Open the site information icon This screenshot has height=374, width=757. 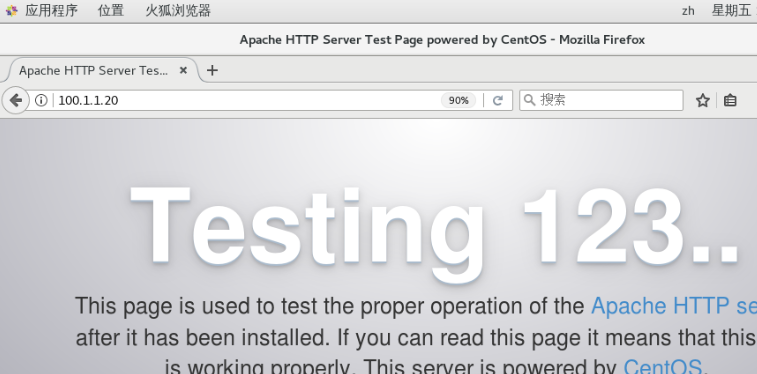(41, 100)
